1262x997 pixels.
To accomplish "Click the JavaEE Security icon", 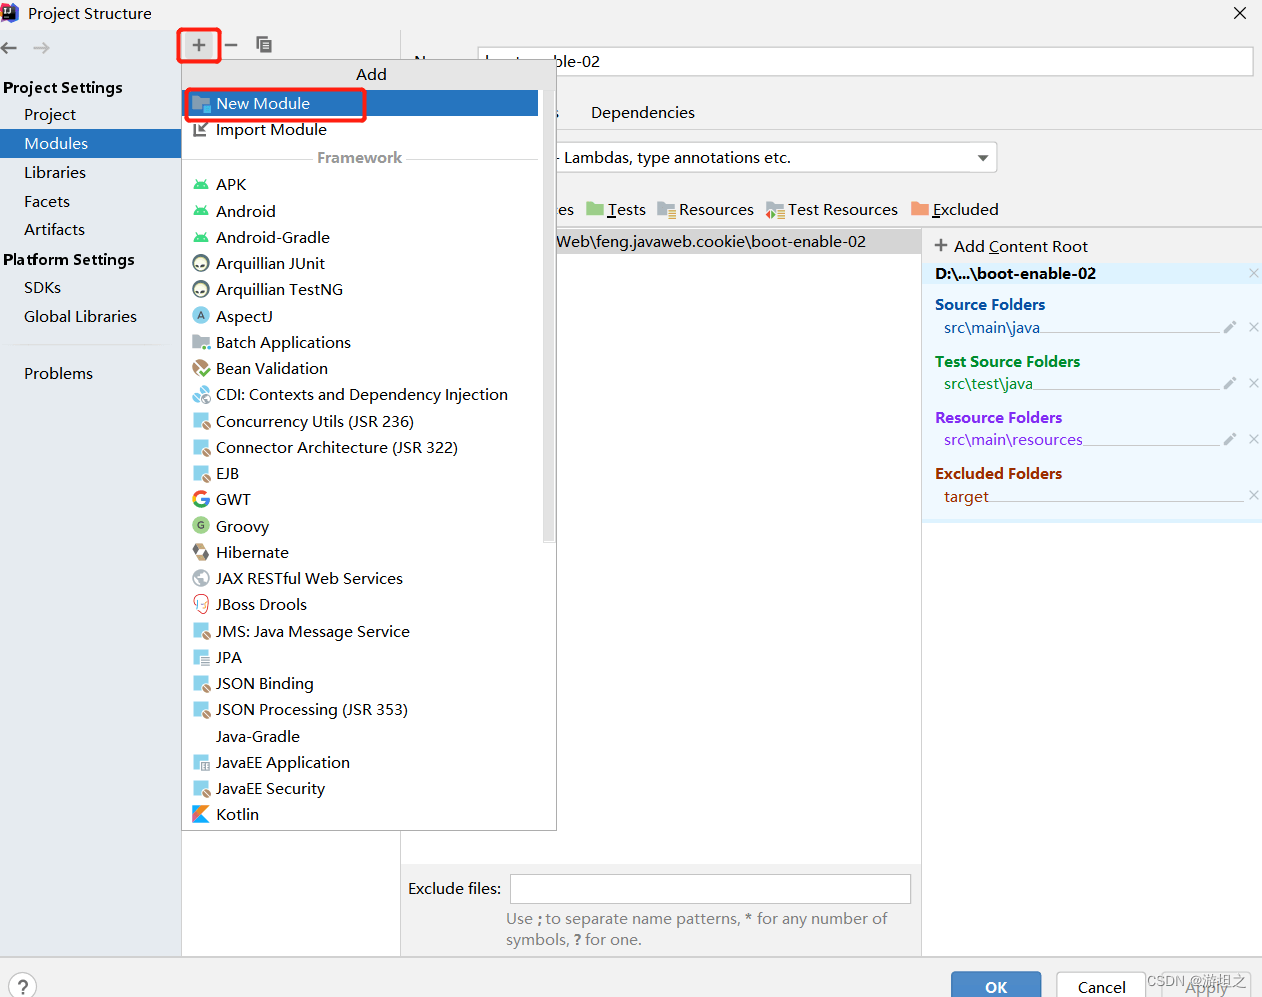I will point(201,788).
